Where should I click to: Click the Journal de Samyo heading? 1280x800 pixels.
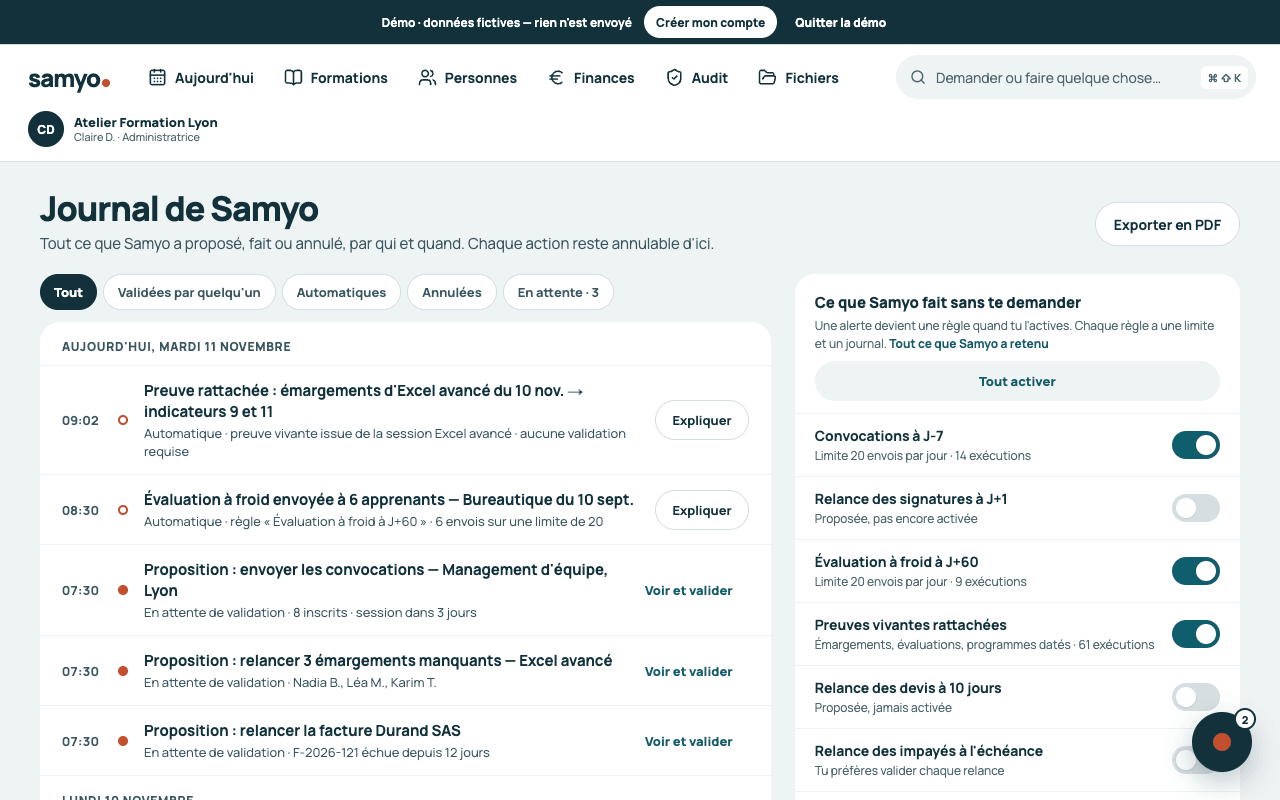(x=179, y=209)
